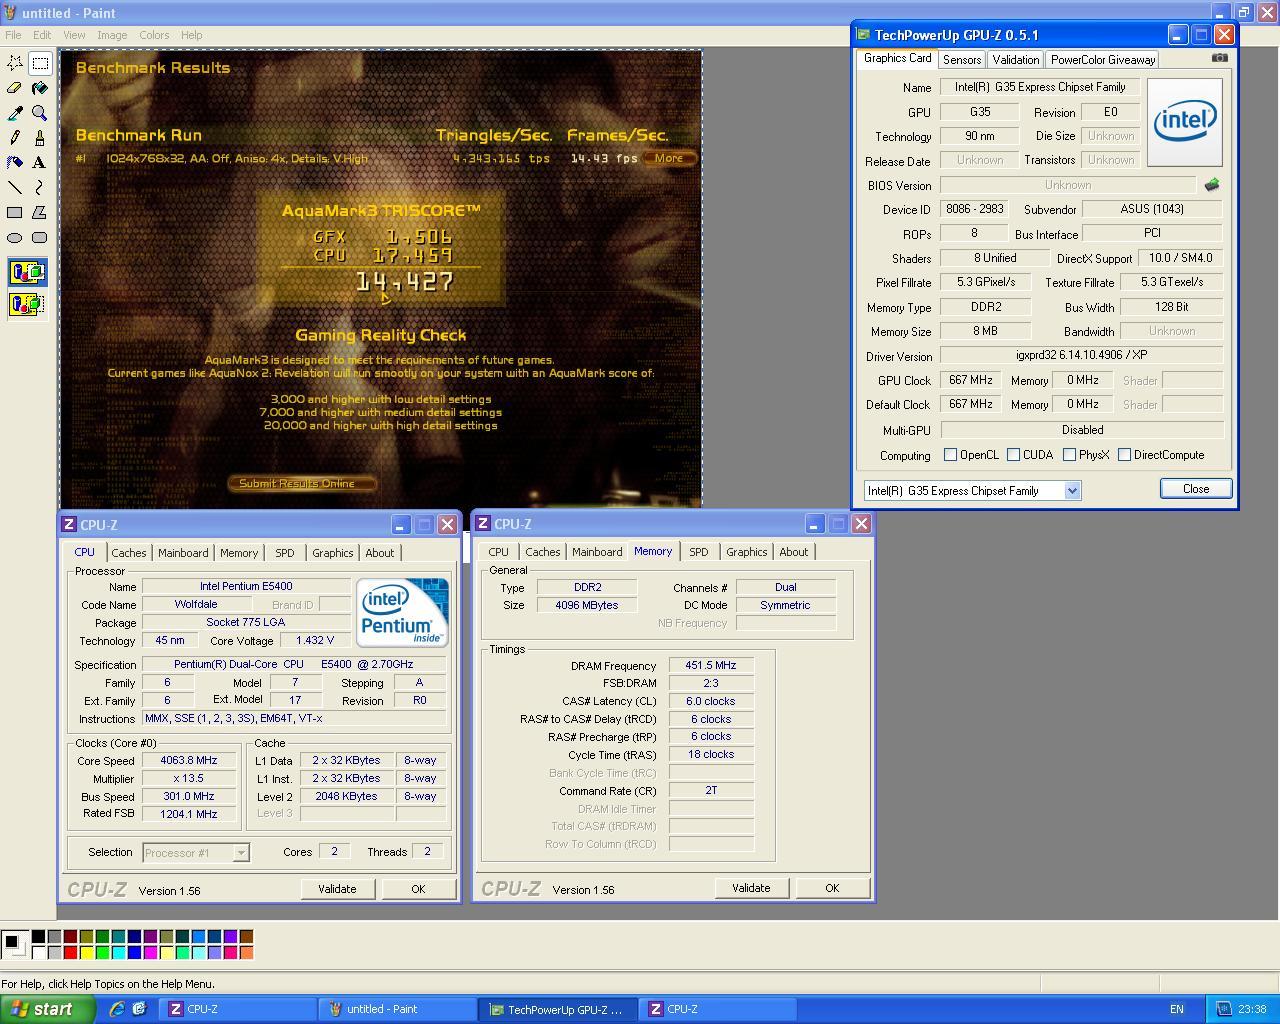Pick the bright green color swatch
1280x1024 pixels.
102,953
